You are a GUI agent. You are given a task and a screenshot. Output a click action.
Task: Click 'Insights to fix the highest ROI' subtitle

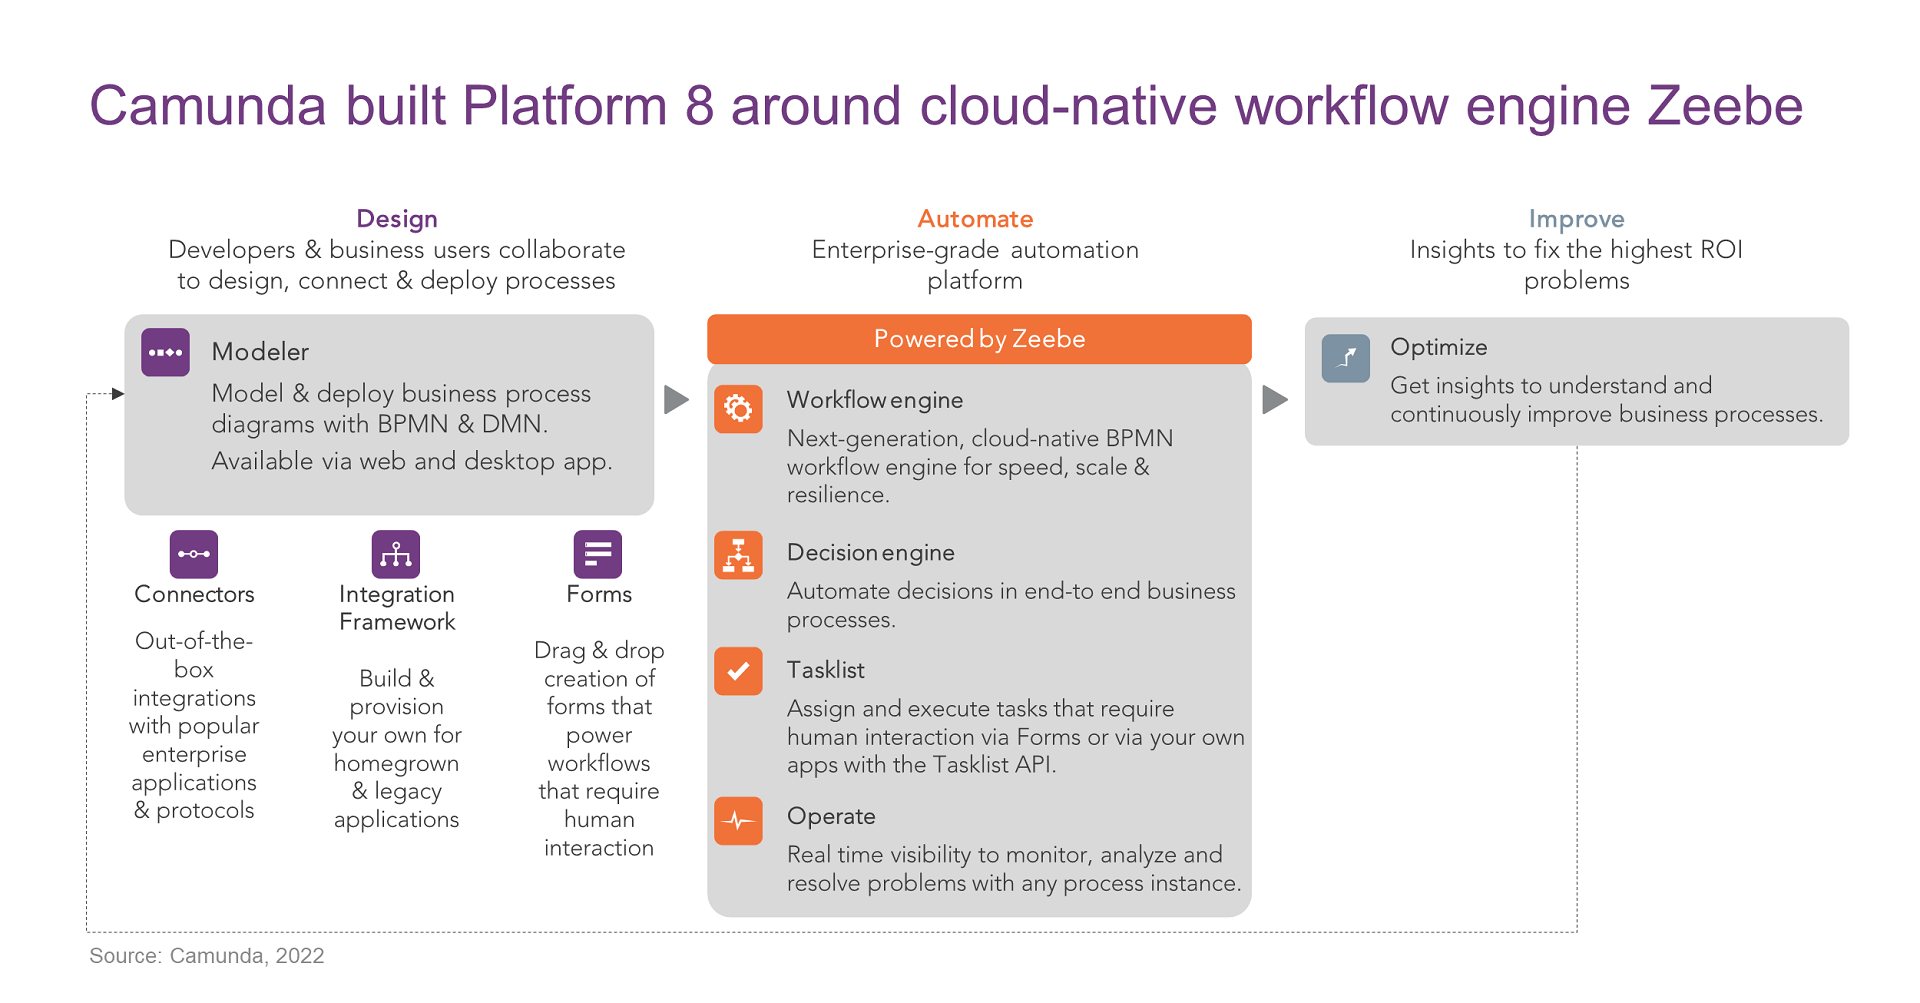(1576, 265)
